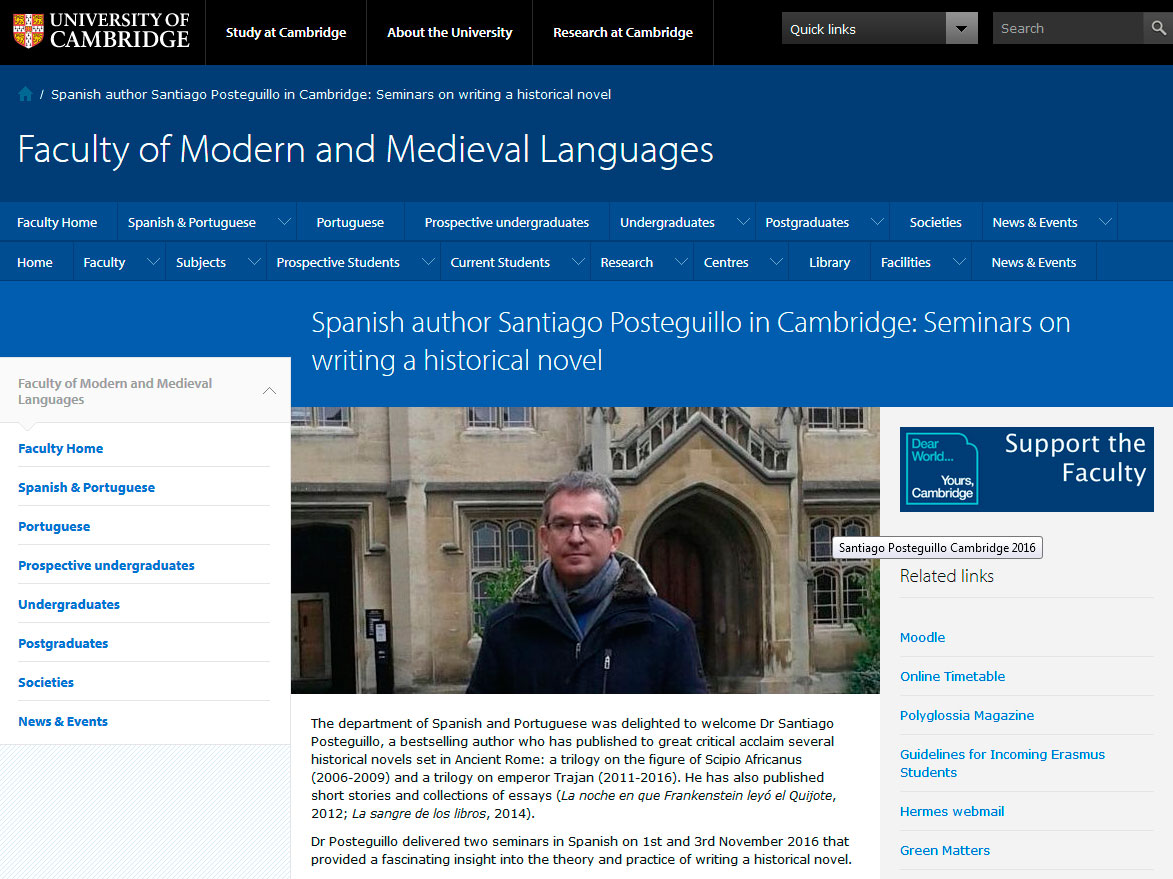Select Portuguese tab in top navigation
1173x879 pixels.
click(350, 222)
